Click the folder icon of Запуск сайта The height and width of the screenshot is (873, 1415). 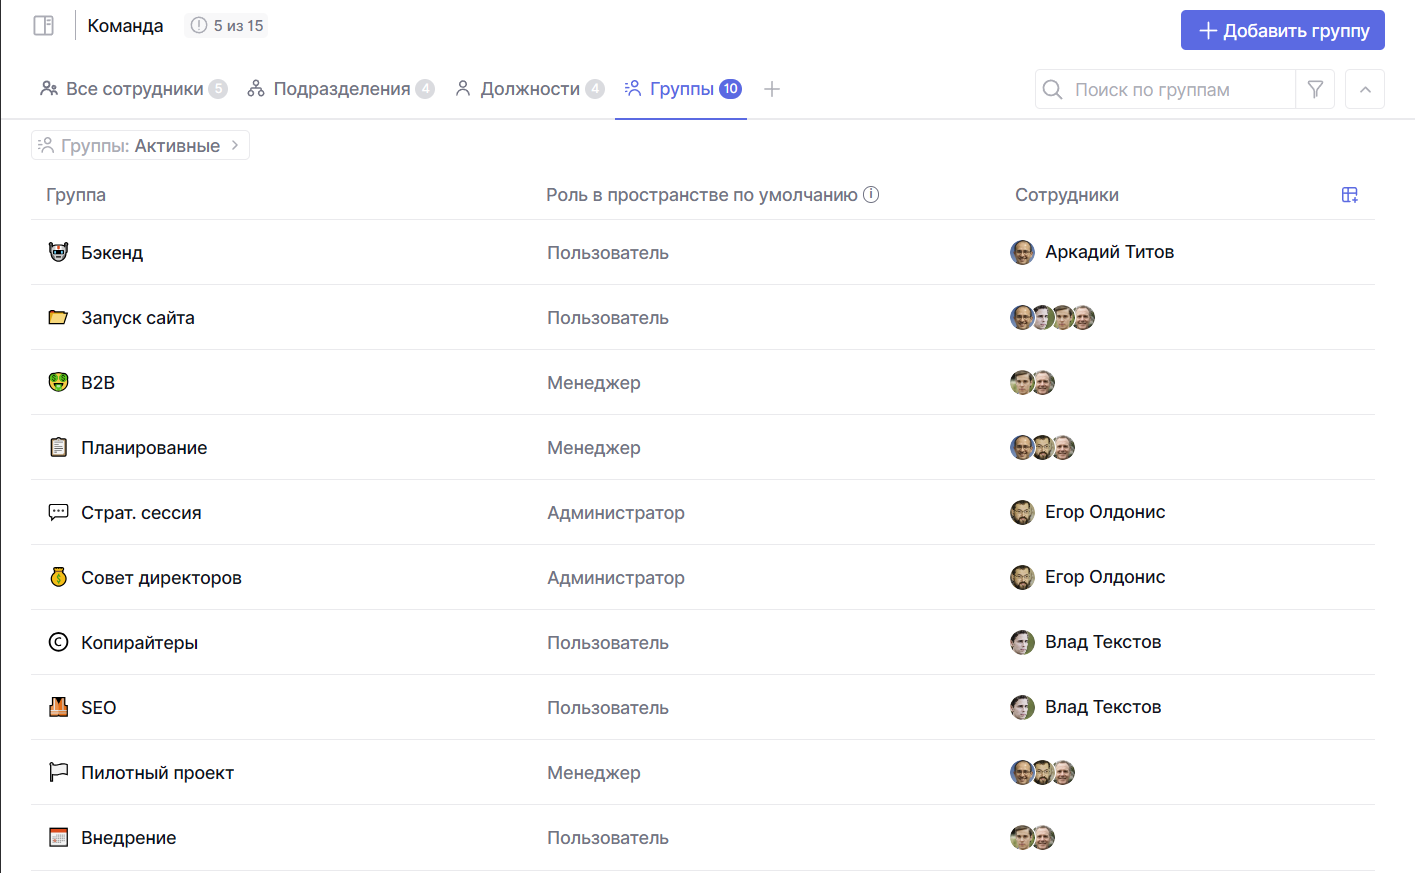[59, 317]
